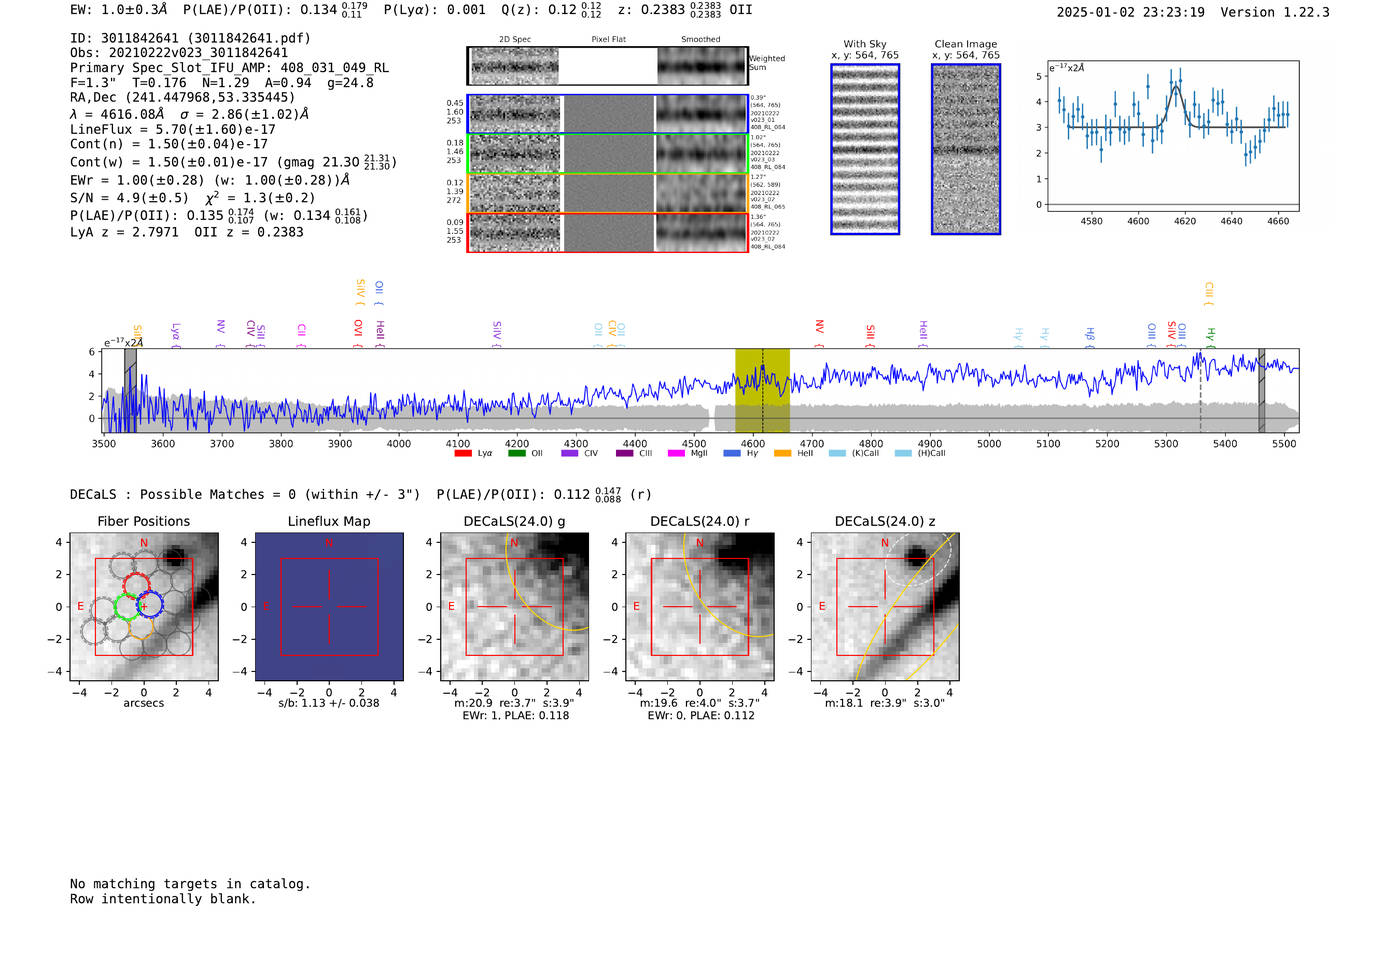Click the (K)CaII legend swatch
This screenshot has height=953, width=1400.
(837, 453)
